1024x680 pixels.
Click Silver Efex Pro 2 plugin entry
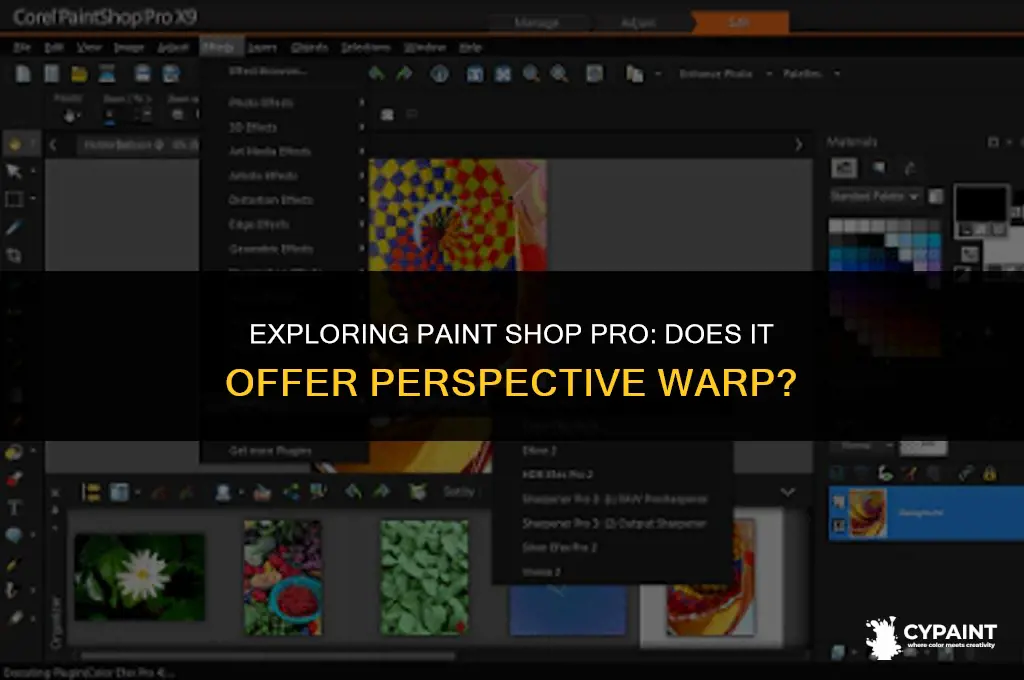pos(560,547)
